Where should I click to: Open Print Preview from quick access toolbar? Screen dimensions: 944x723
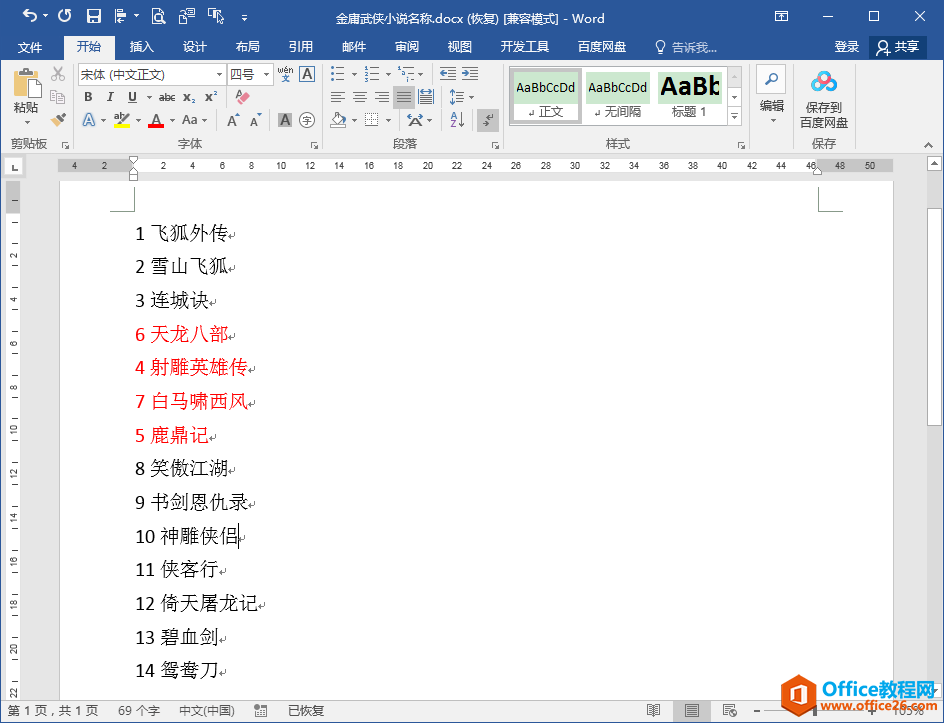click(158, 17)
